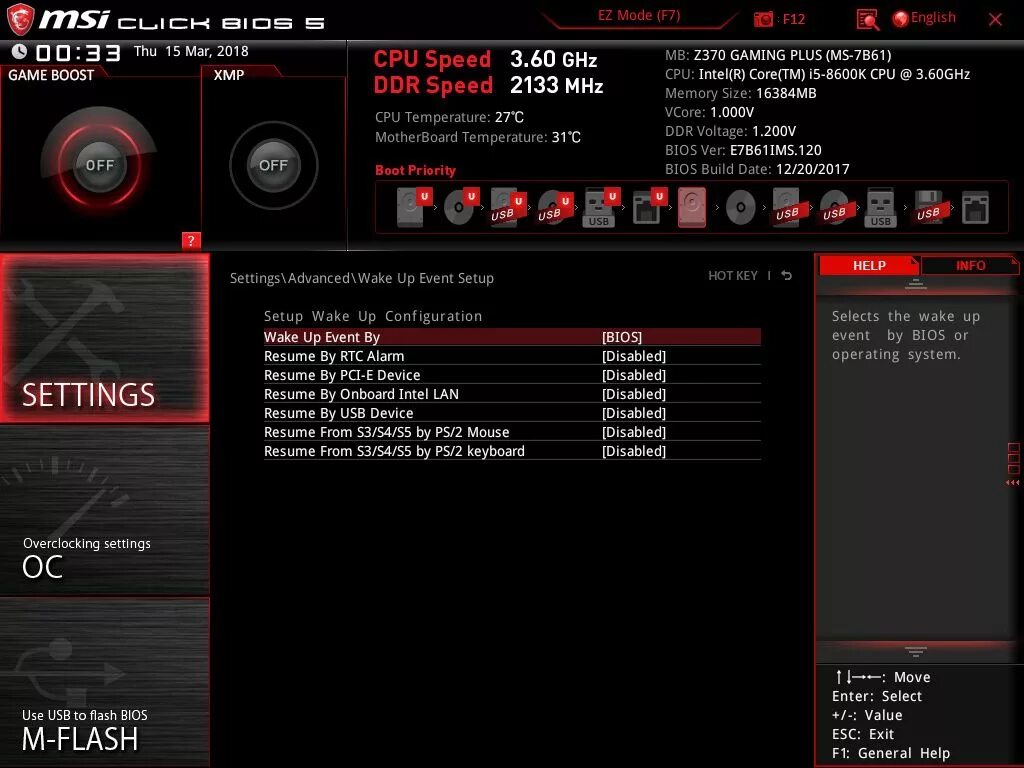Click the Memory Size: 16384MB line
The image size is (1024, 768).
point(741,93)
